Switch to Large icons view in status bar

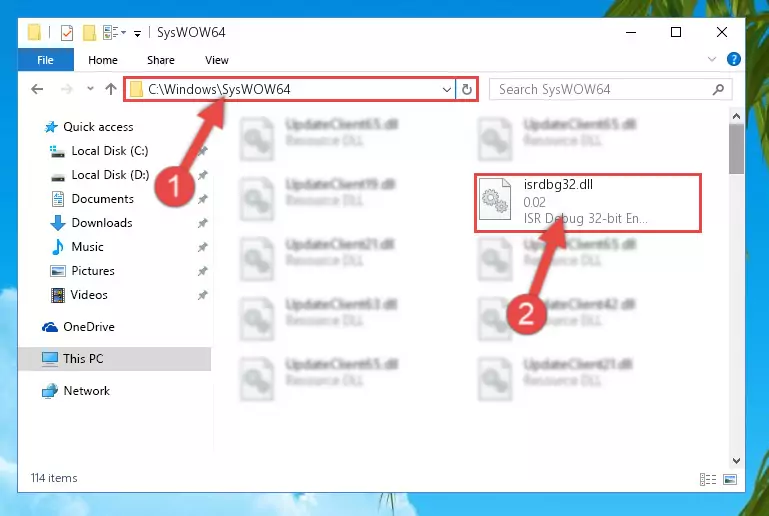(730, 479)
